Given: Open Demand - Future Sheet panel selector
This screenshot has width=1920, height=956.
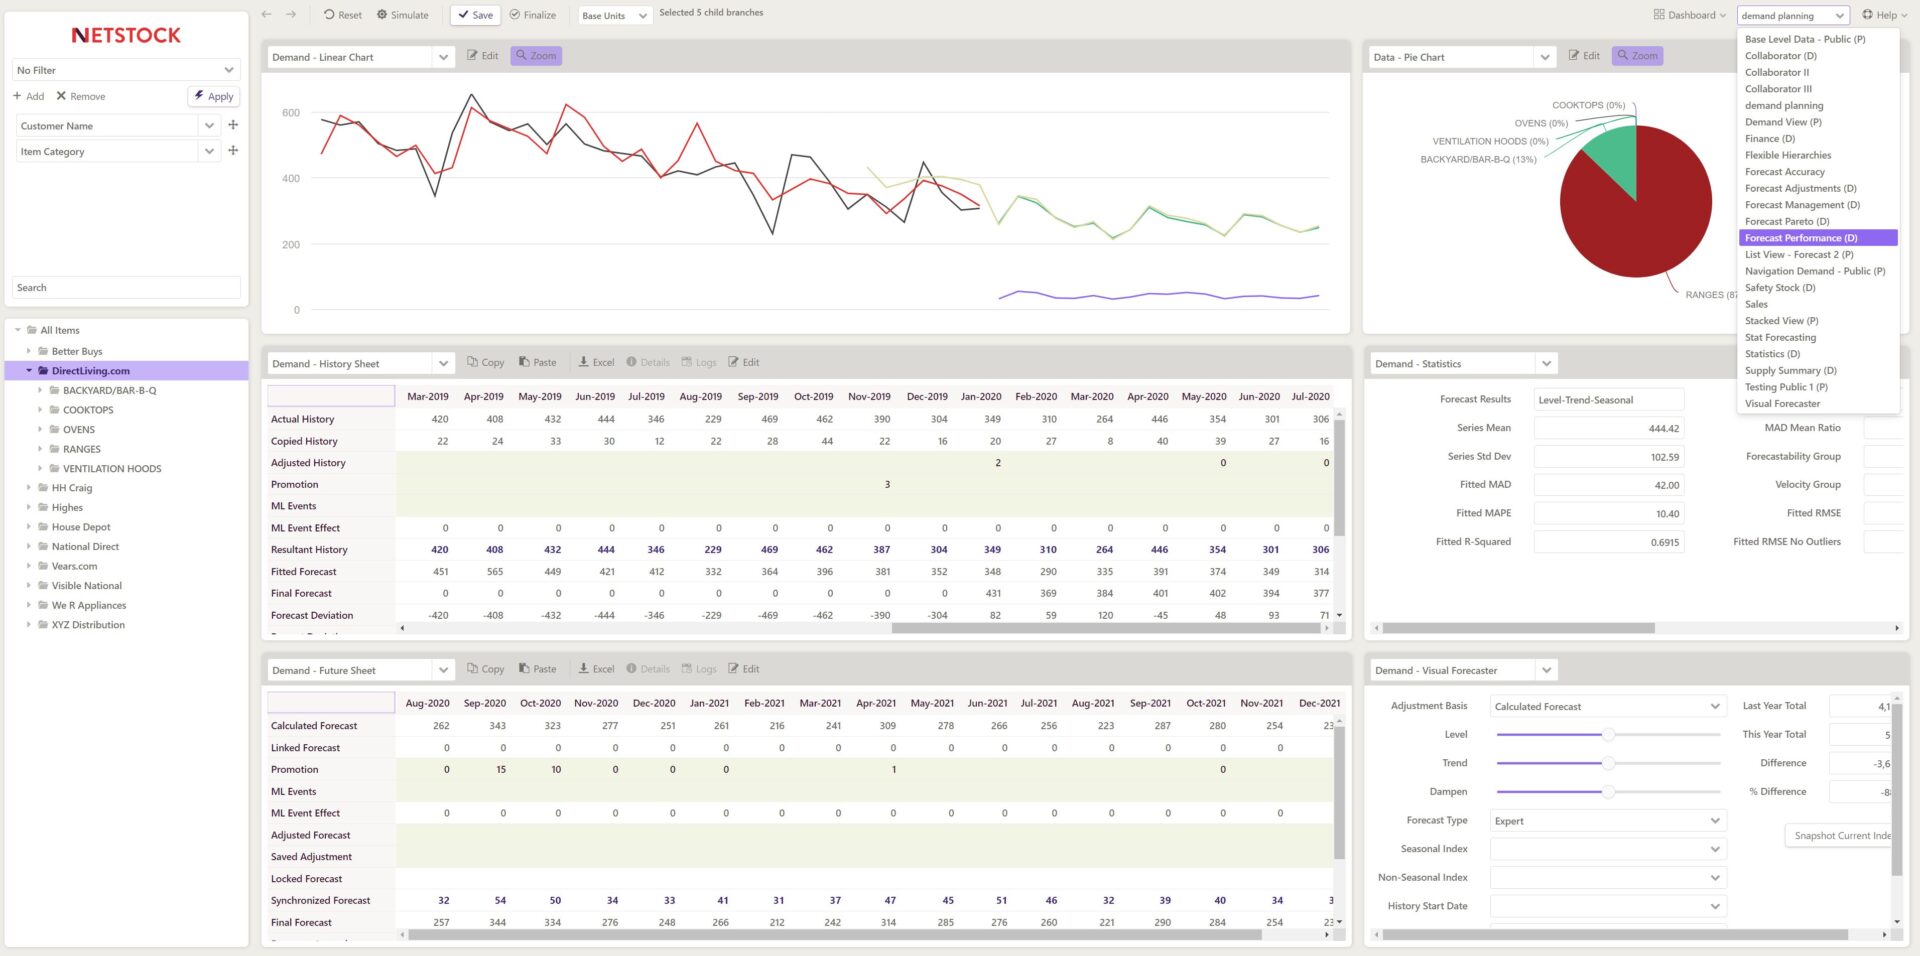Looking at the screenshot, I should coord(360,671).
